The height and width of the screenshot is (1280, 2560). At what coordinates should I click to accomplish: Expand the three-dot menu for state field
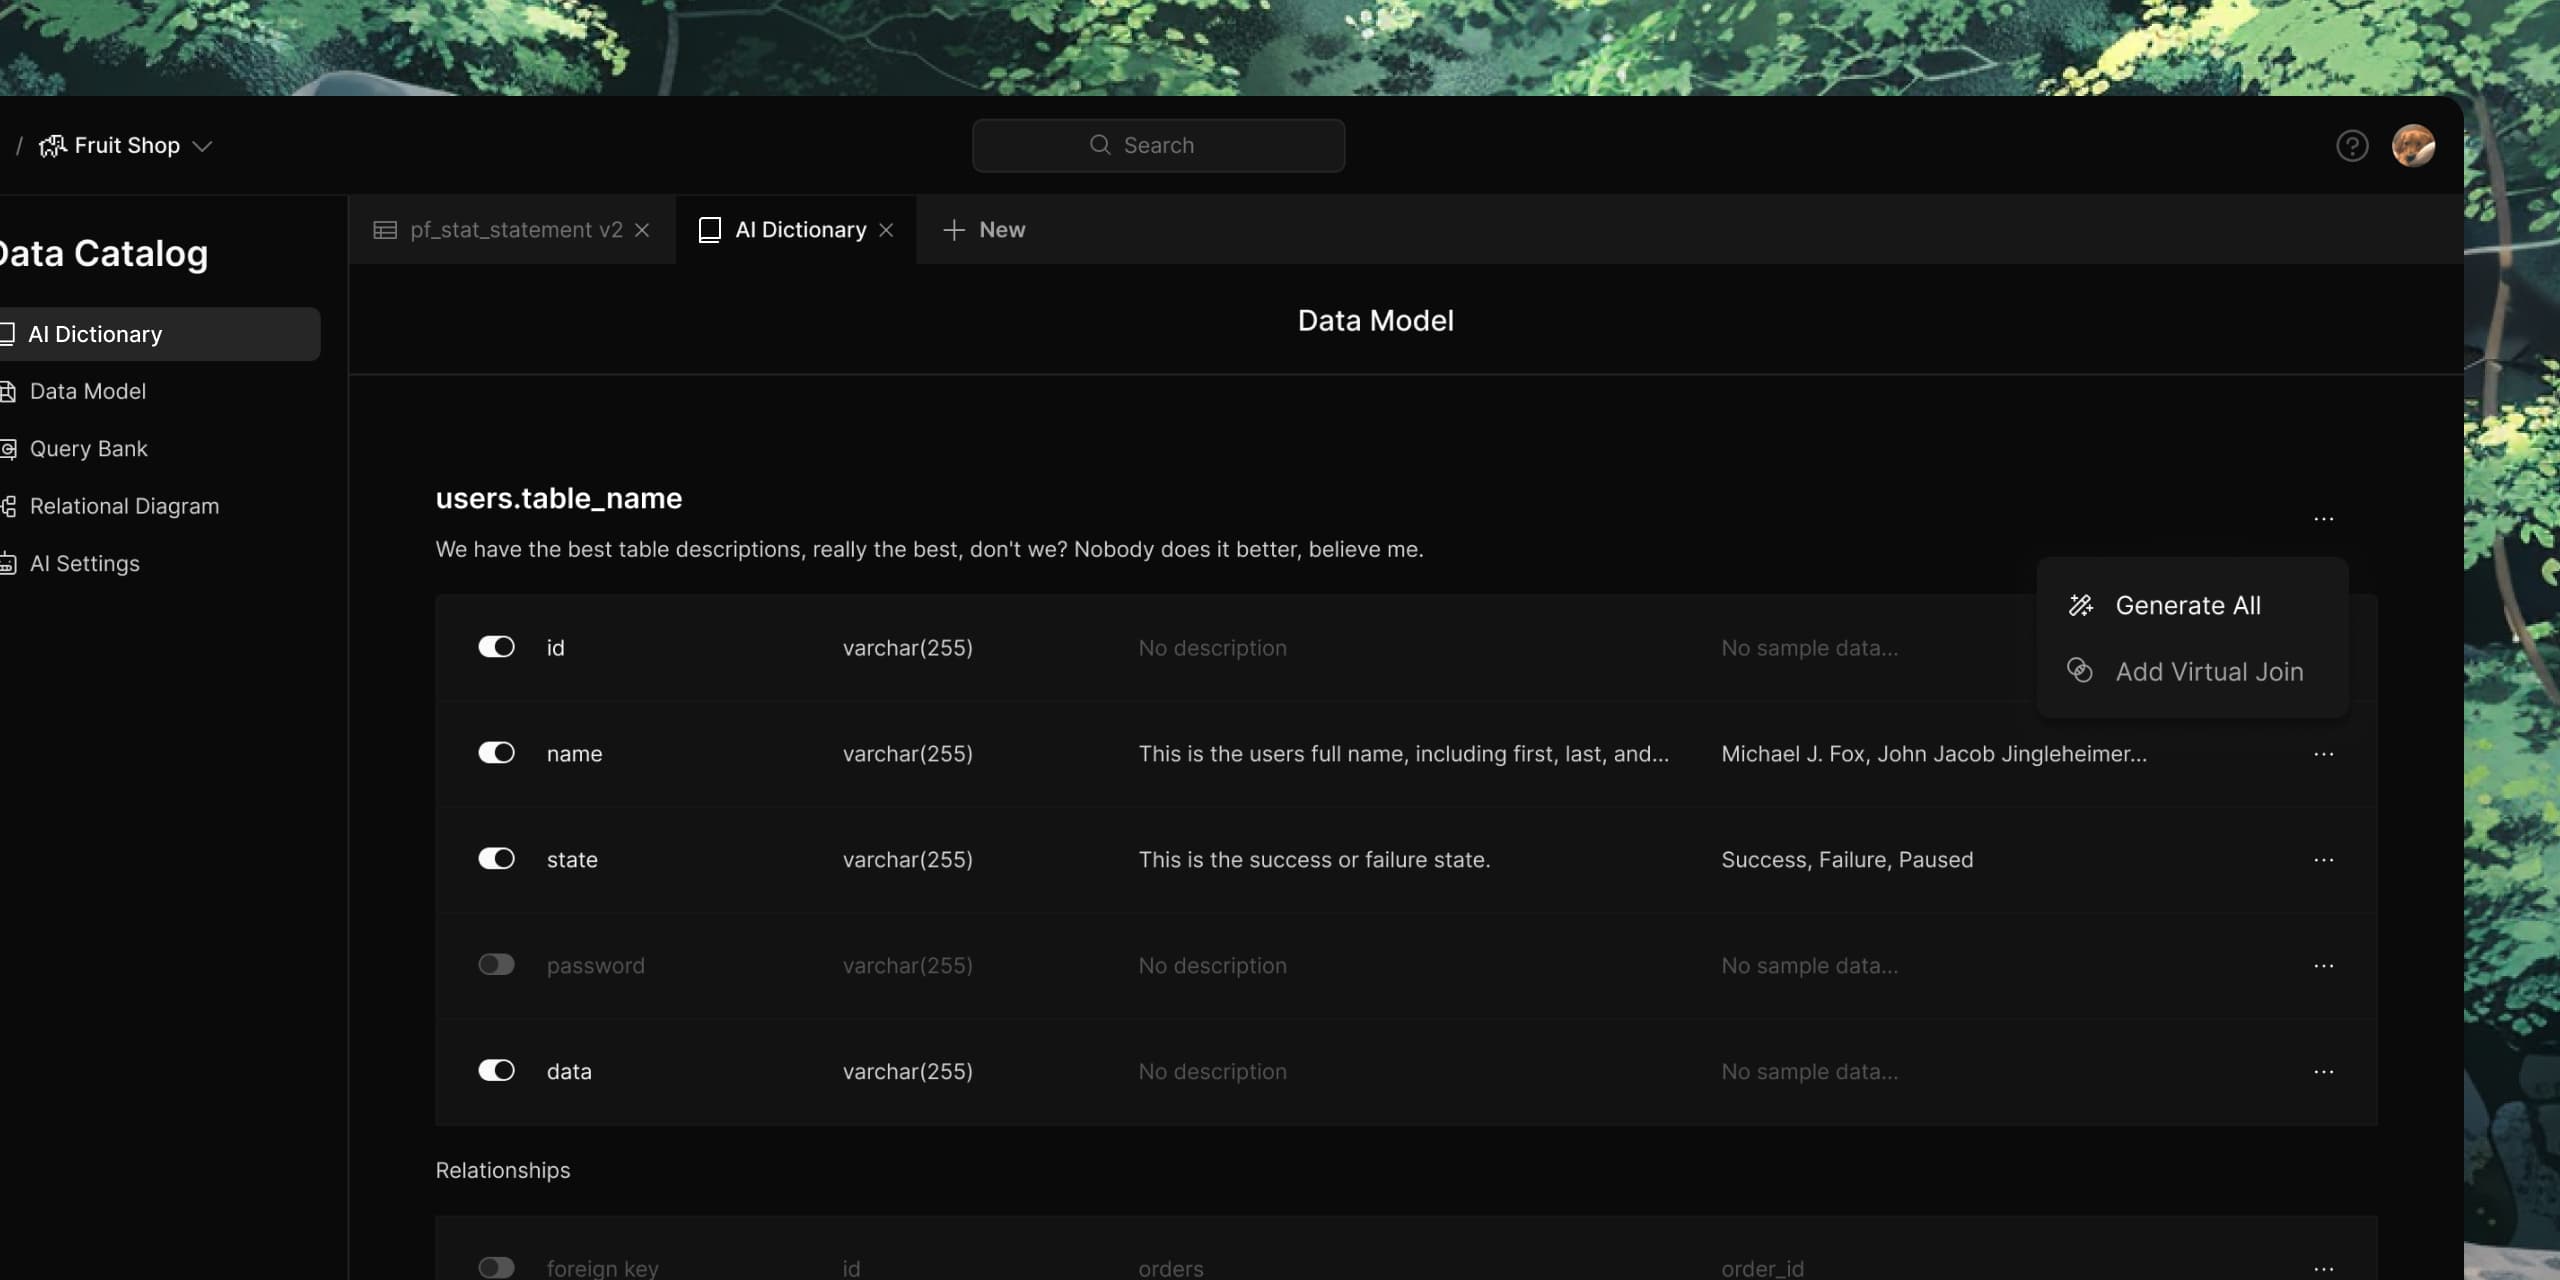[x=2323, y=860]
